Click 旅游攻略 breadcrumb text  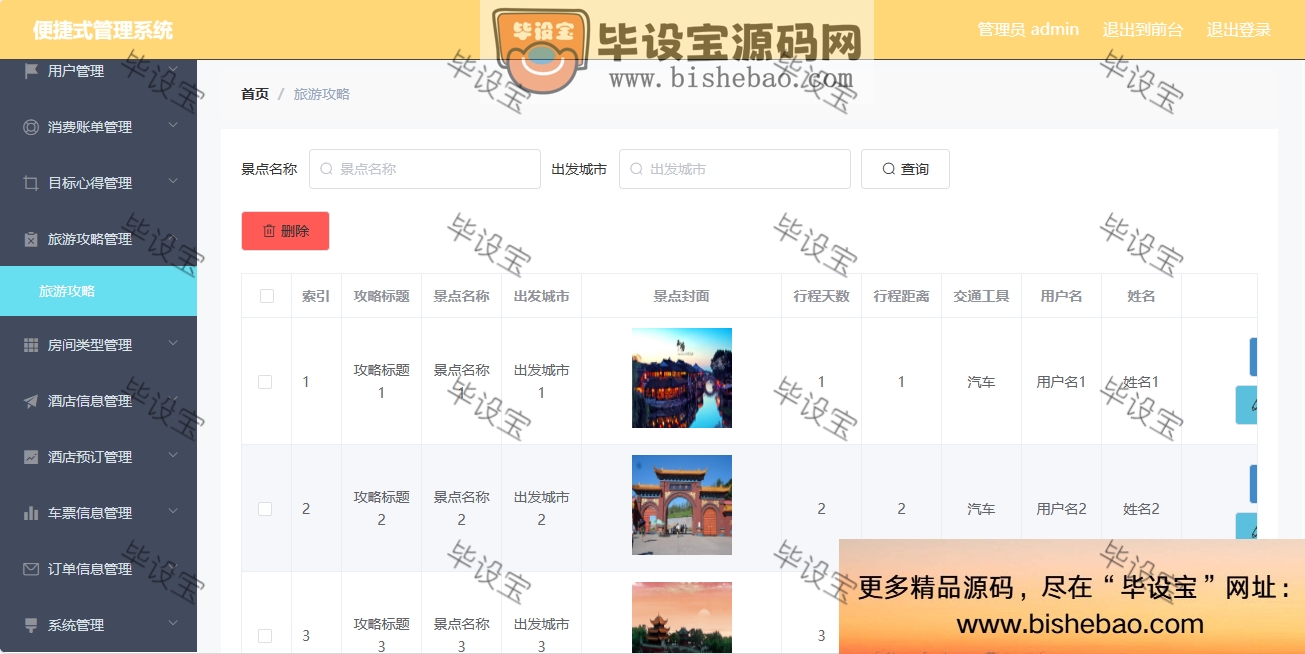coord(322,94)
